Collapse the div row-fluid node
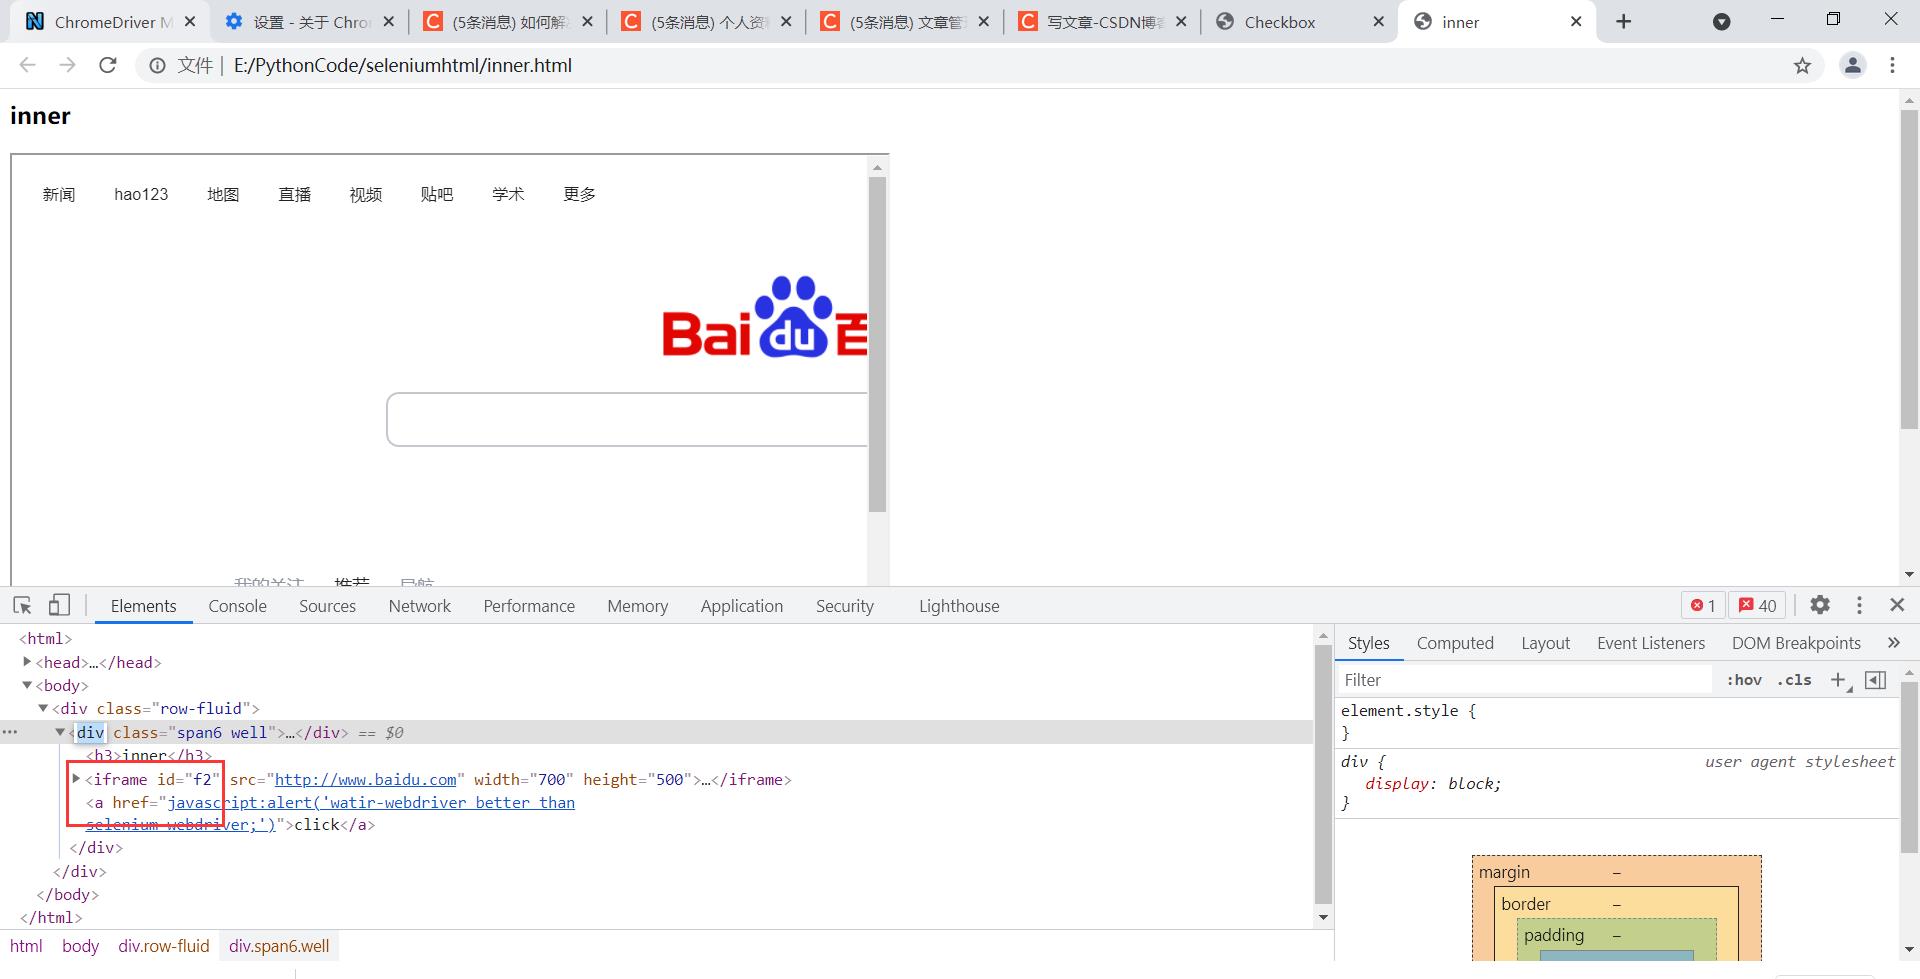This screenshot has height=979, width=1920. (x=43, y=708)
